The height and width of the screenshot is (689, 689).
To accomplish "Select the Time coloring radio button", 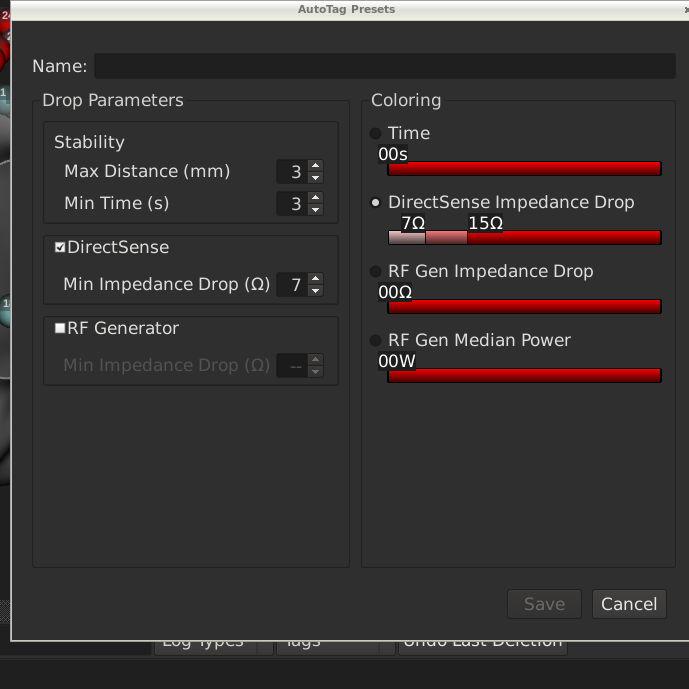I will point(376,133).
